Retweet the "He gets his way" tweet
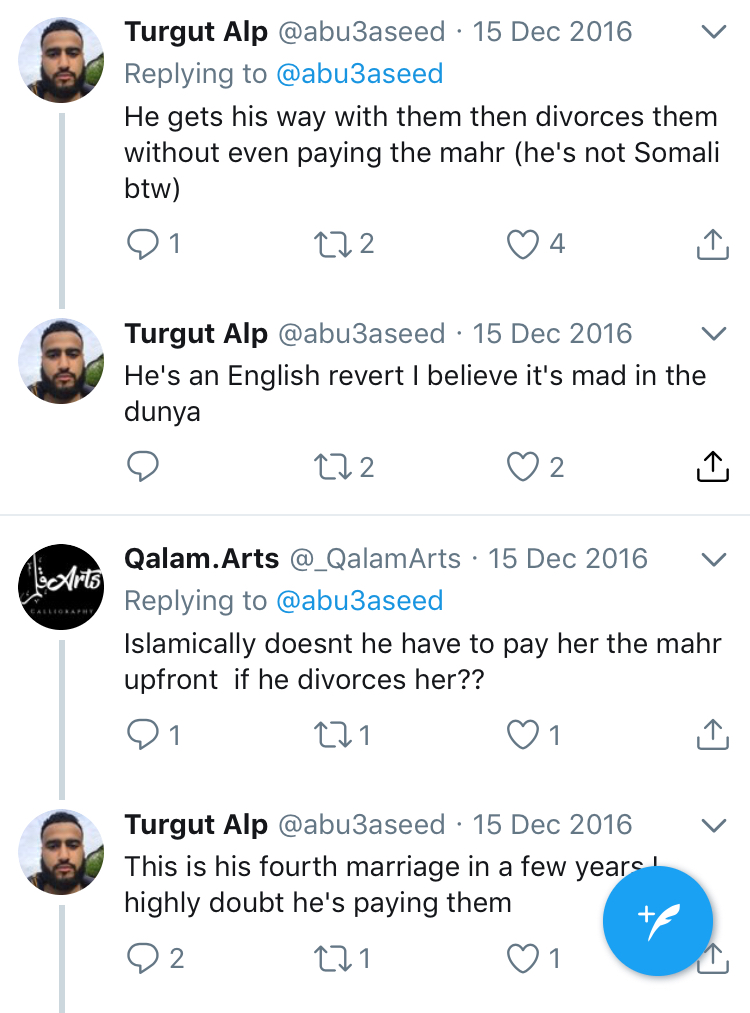Viewport: 750px width, 1013px height. point(333,243)
